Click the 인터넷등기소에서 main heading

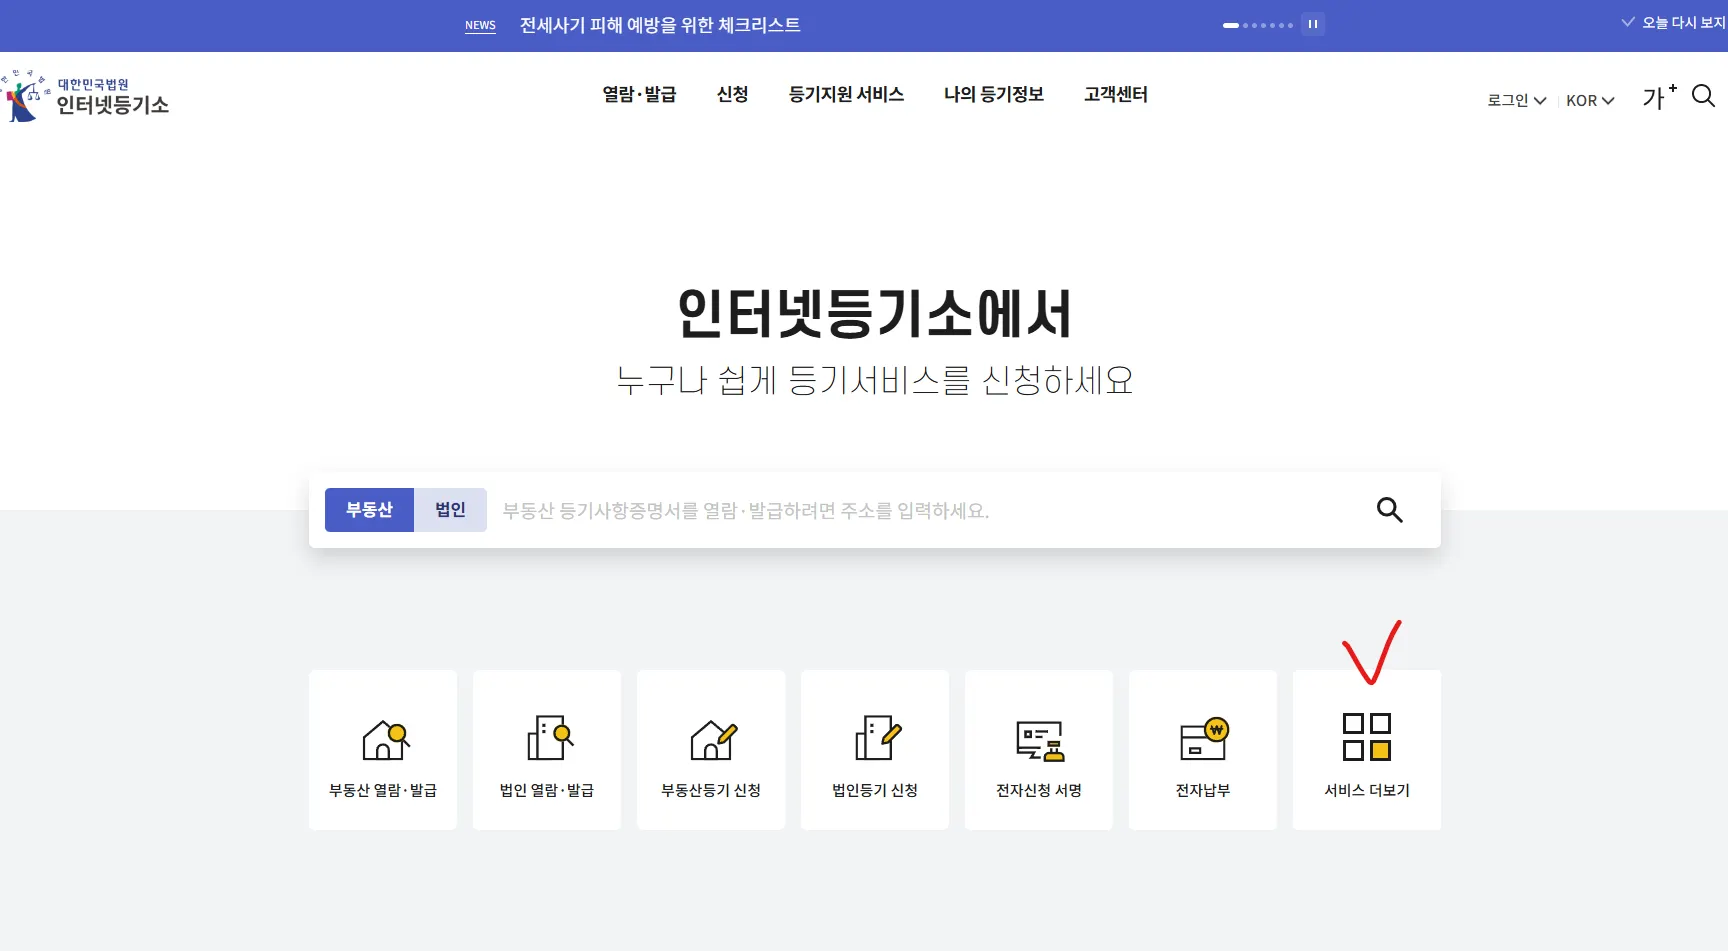pos(875,313)
